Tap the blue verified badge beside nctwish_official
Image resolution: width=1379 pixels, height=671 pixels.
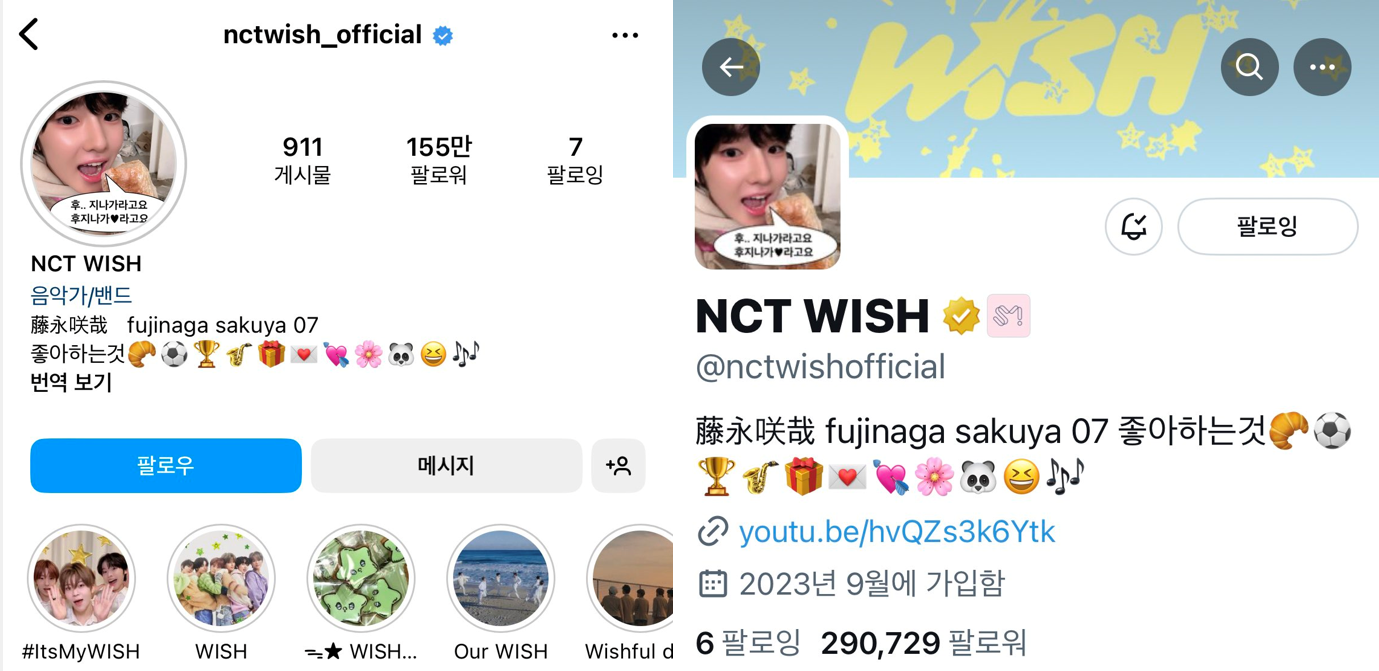tap(443, 36)
